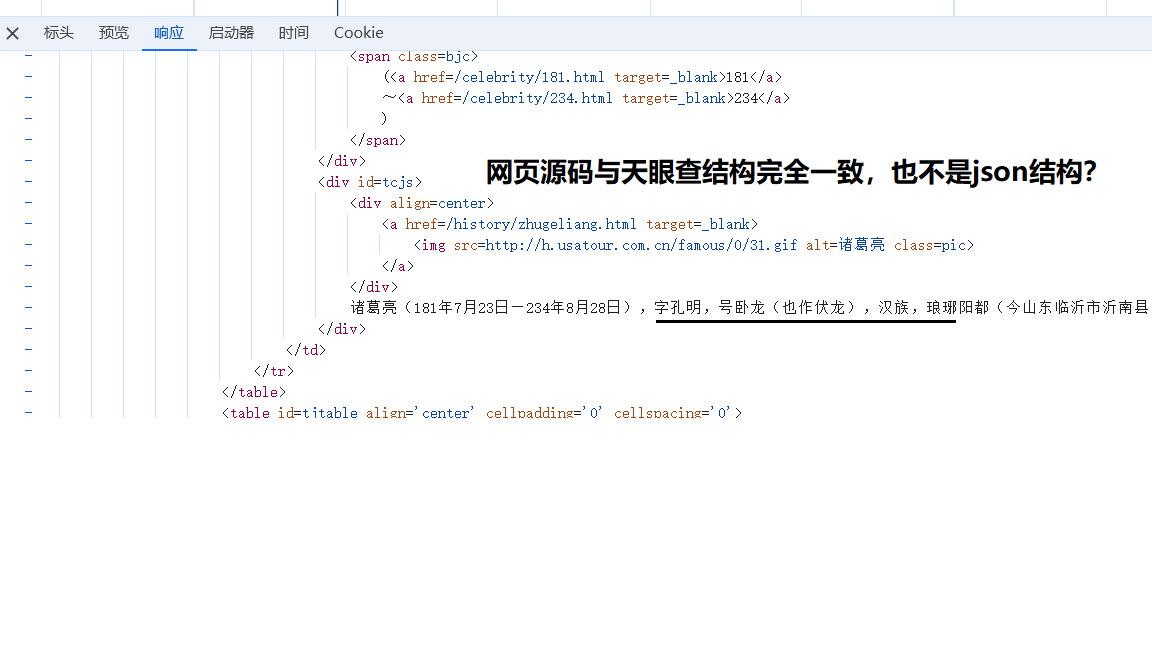
Task: Switch to the 时间 tab
Action: point(294,33)
